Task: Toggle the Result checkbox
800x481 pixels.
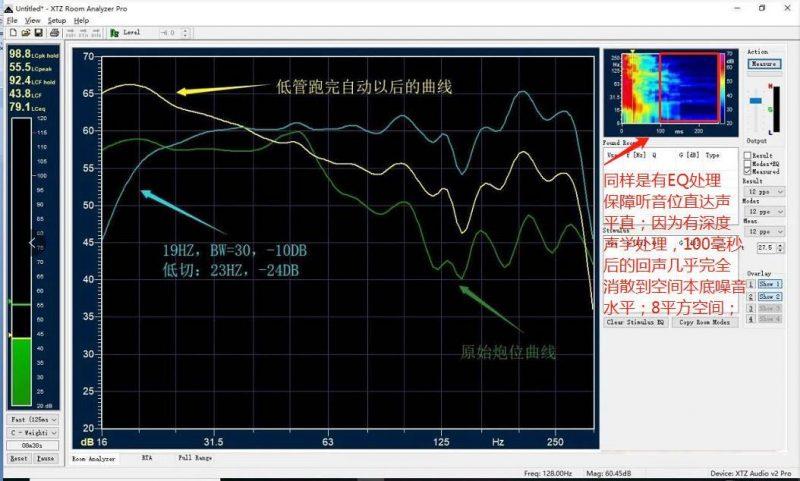Action: tap(748, 156)
